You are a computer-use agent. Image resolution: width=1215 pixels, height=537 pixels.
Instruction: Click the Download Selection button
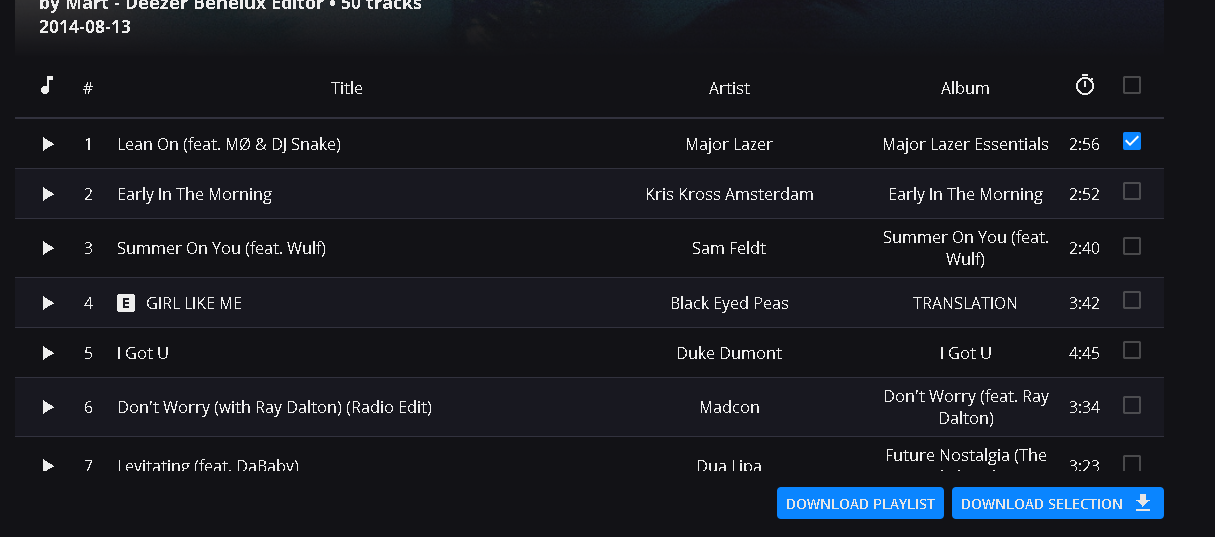pyautogui.click(x=1057, y=504)
